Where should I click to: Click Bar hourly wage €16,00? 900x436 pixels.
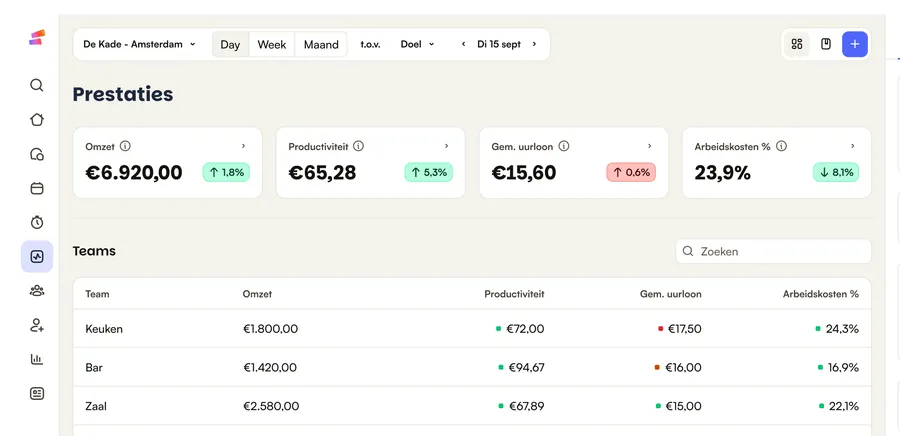(683, 368)
